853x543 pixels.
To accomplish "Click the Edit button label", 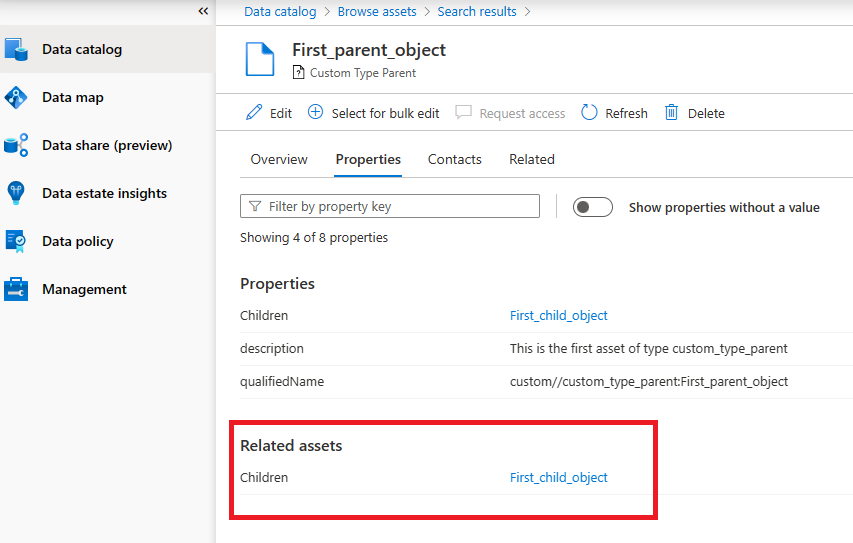I will [x=281, y=113].
